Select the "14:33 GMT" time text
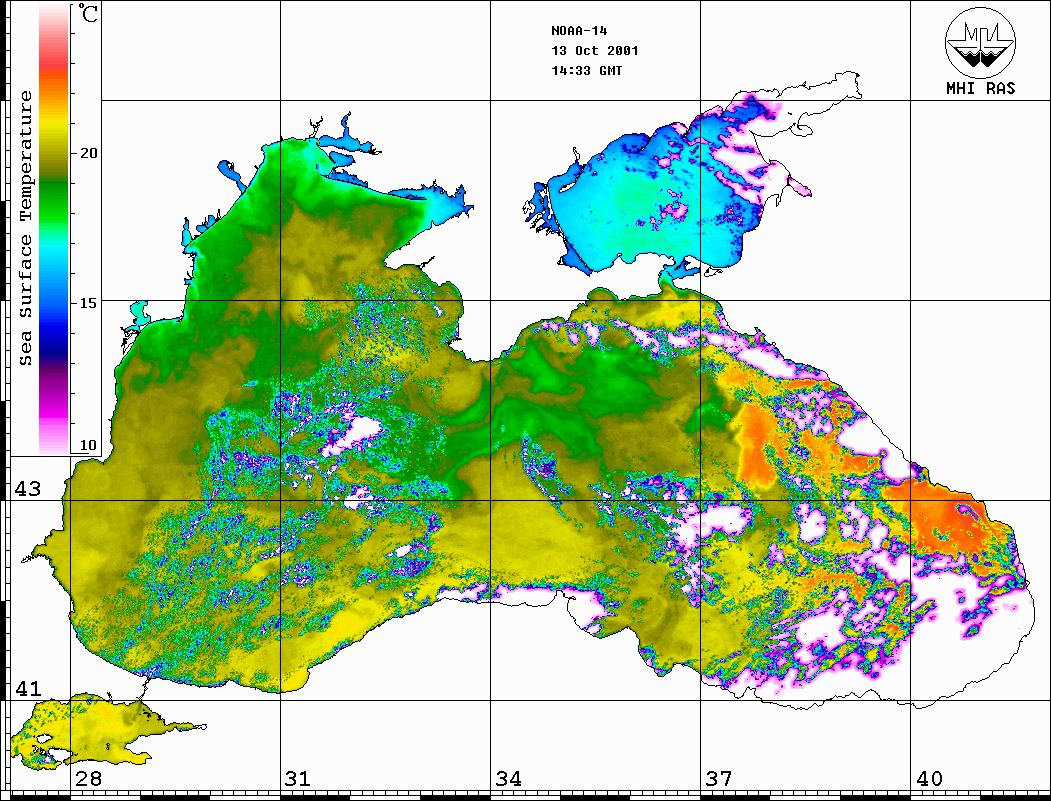This screenshot has height=801, width=1051. [586, 71]
